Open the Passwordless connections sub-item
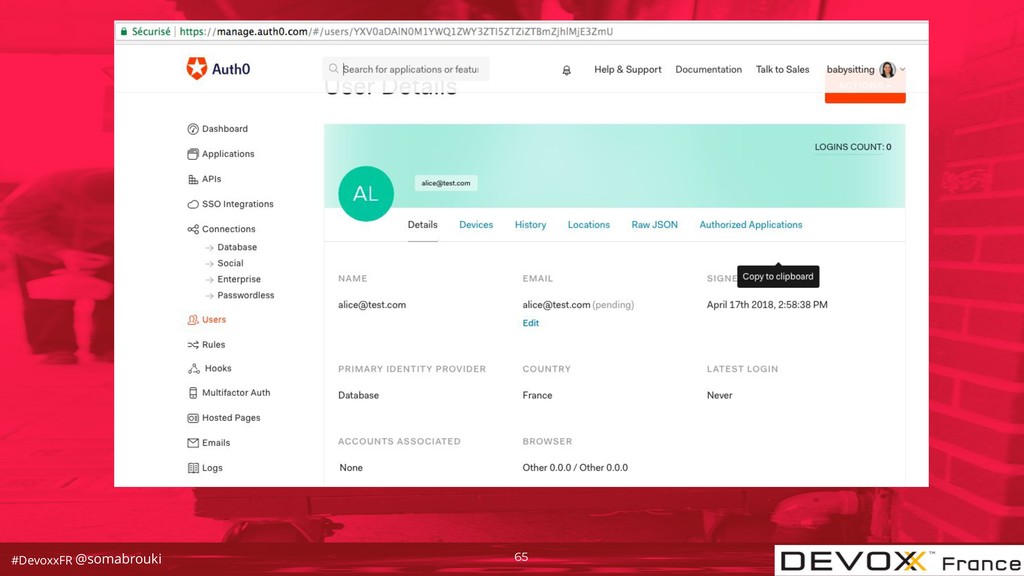This screenshot has width=1024, height=576. point(246,295)
